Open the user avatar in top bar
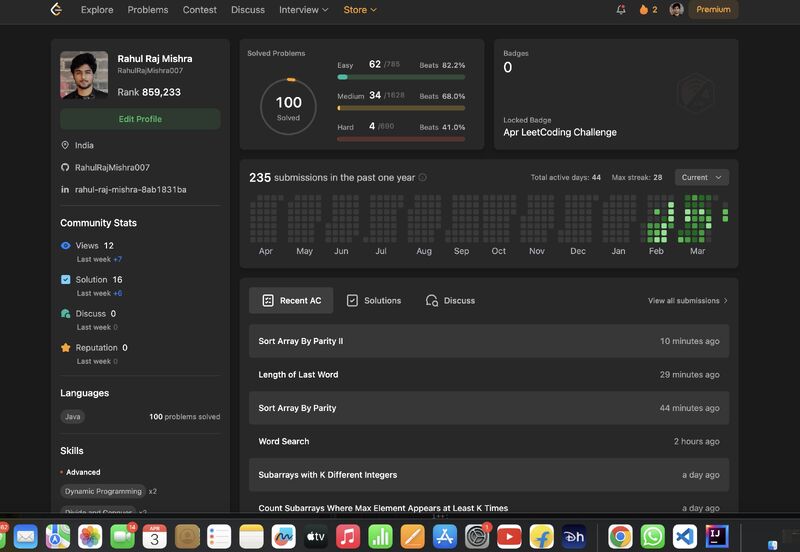This screenshot has width=800, height=552. (677, 10)
